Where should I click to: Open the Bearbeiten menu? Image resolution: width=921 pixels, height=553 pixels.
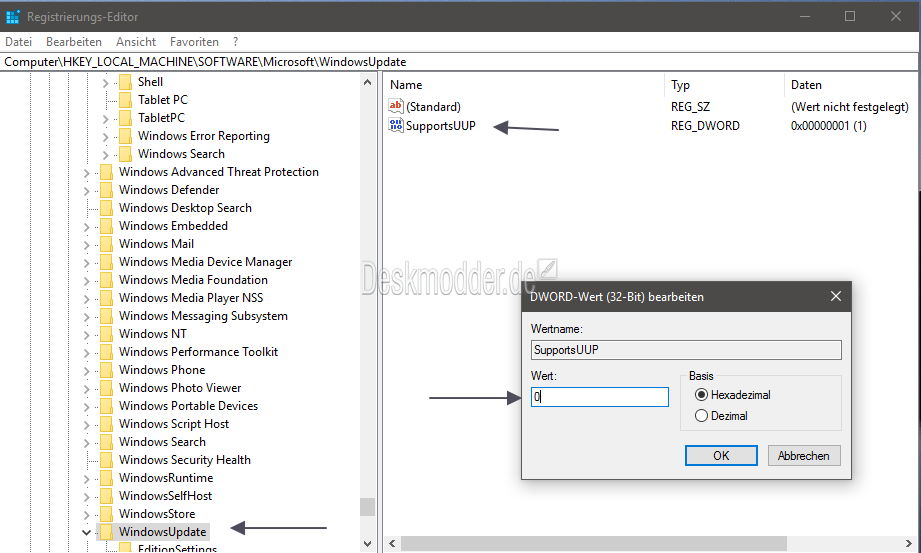[x=74, y=42]
